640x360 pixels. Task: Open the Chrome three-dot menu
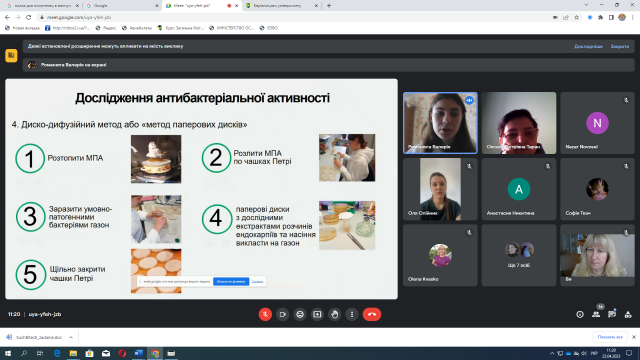(x=633, y=18)
